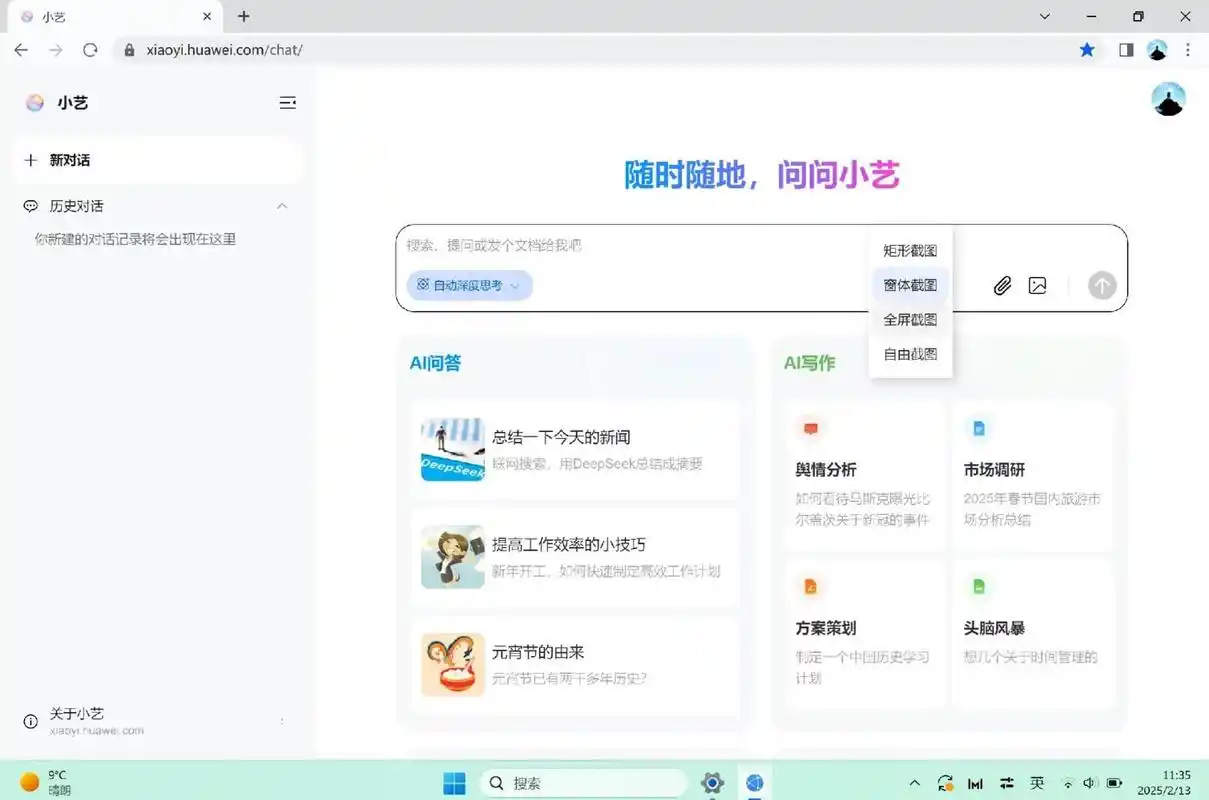This screenshot has width=1209, height=800.
Task: Select 自由截图 from screenshot menu
Action: pyautogui.click(x=910, y=354)
